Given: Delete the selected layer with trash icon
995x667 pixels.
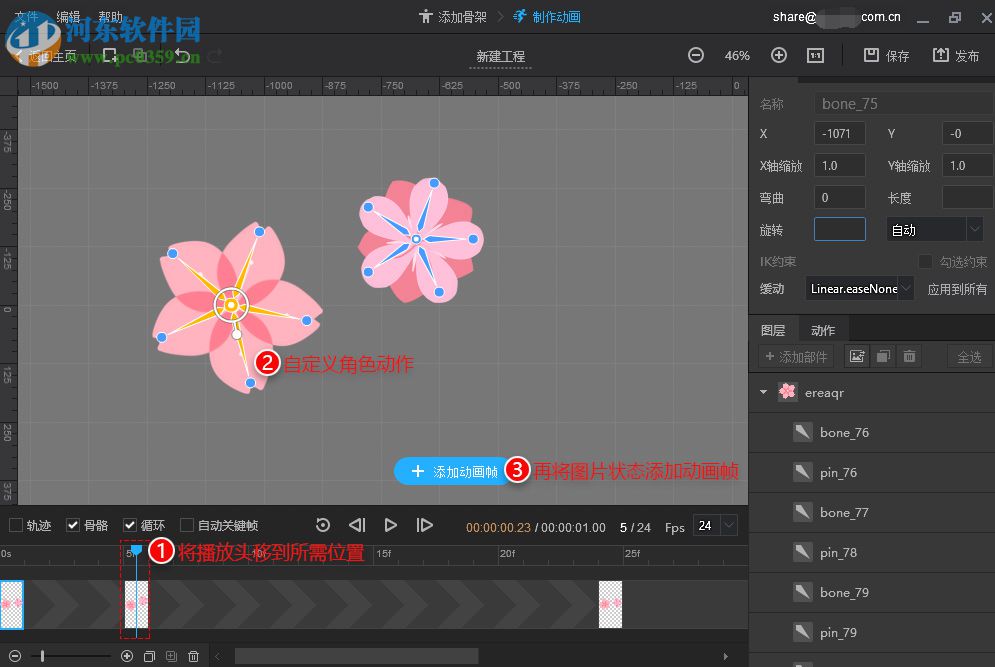Looking at the screenshot, I should click(909, 356).
